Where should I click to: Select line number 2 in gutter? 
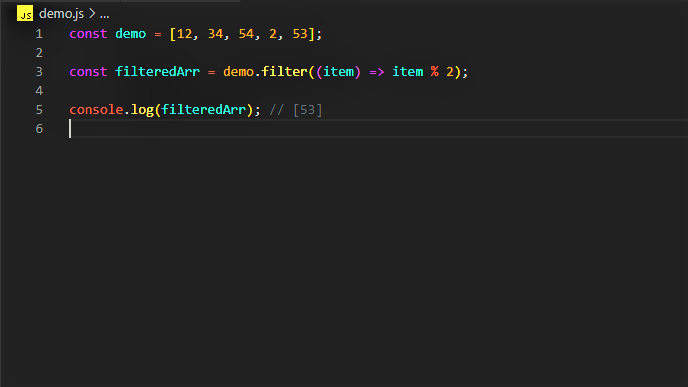pos(39,53)
